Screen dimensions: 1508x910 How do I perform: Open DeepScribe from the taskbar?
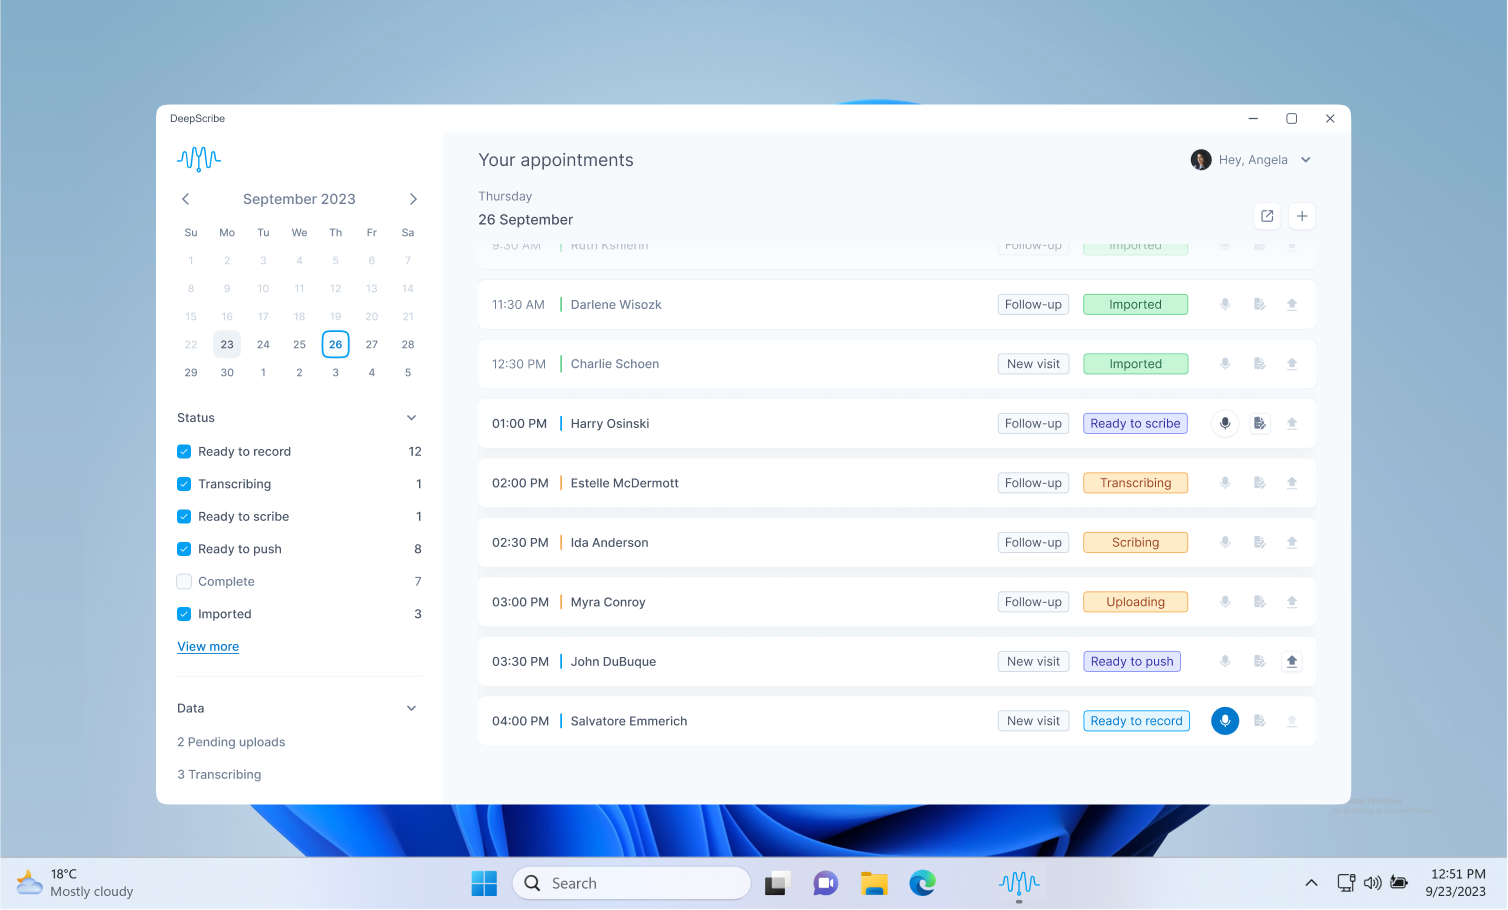(1019, 883)
